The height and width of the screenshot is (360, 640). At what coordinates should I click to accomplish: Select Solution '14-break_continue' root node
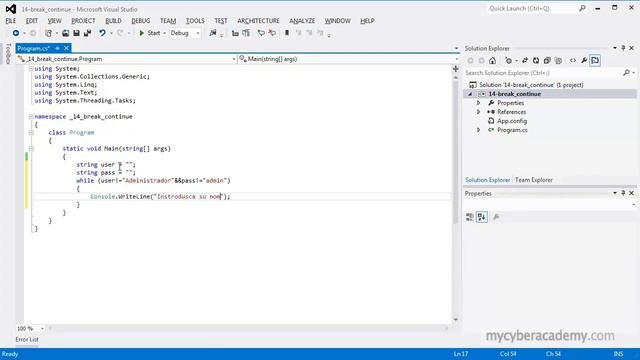pyautogui.click(x=531, y=85)
